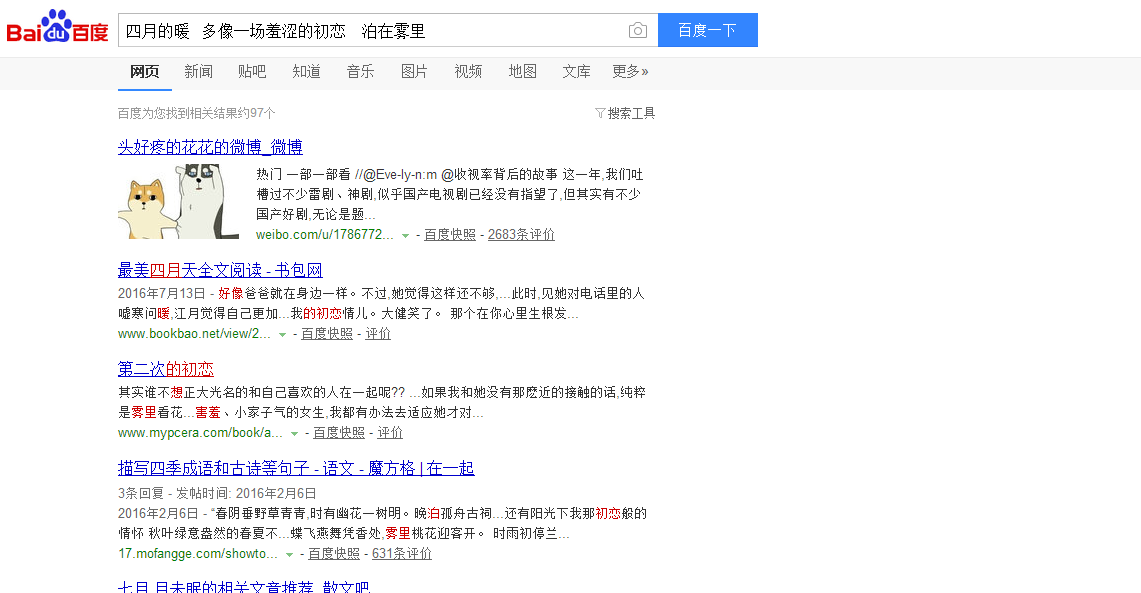The image size is (1141, 593).
Task: Click text 3条回复 - 发帖时间: 2016年2月6日
Action: (218, 493)
